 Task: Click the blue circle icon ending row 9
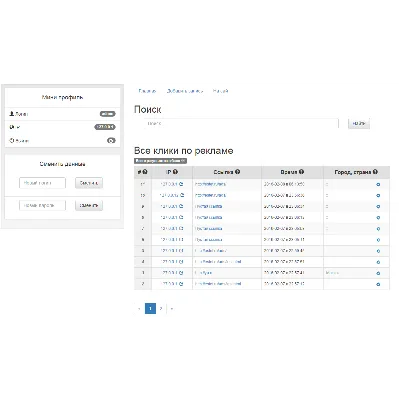click(378, 207)
